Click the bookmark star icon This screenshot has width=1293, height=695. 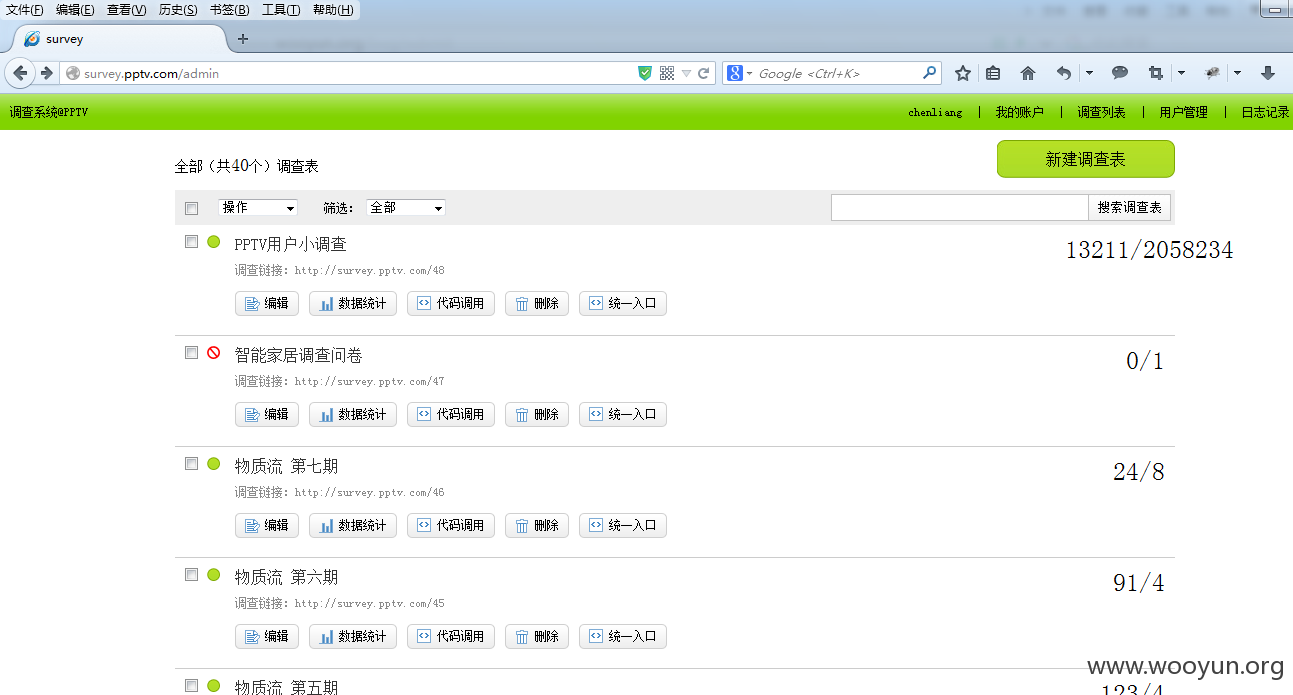963,73
